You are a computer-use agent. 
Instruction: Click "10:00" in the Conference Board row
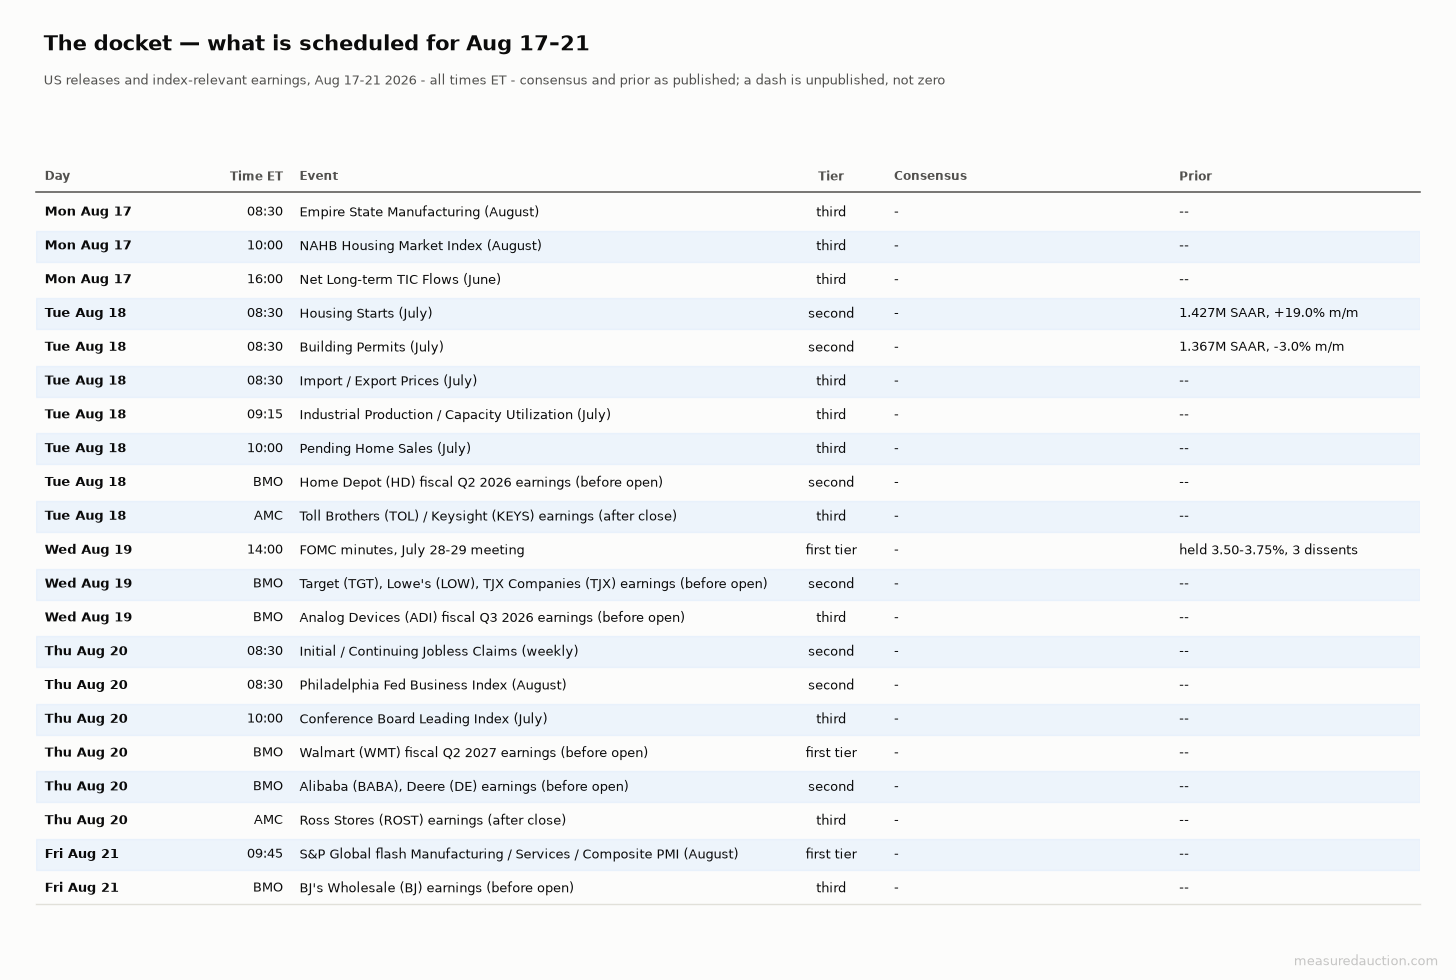pyautogui.click(x=265, y=719)
